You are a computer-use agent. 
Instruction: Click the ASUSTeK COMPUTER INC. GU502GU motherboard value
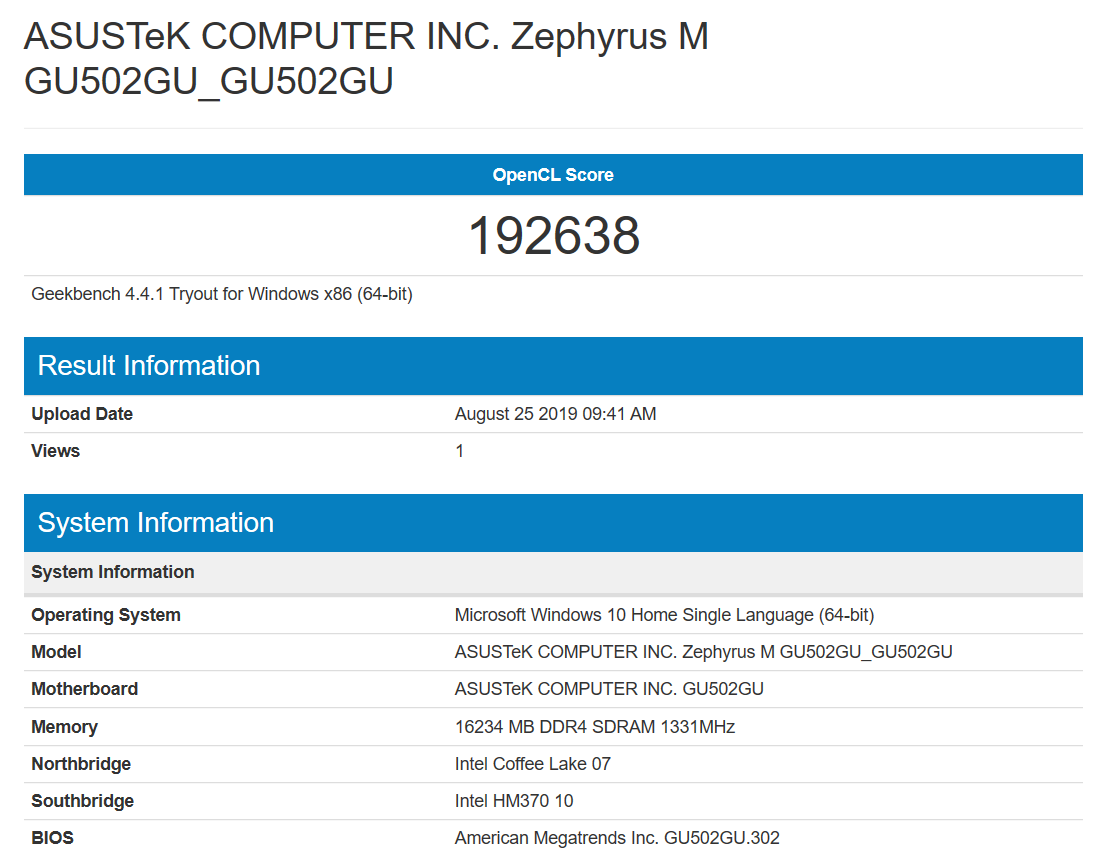coord(609,688)
